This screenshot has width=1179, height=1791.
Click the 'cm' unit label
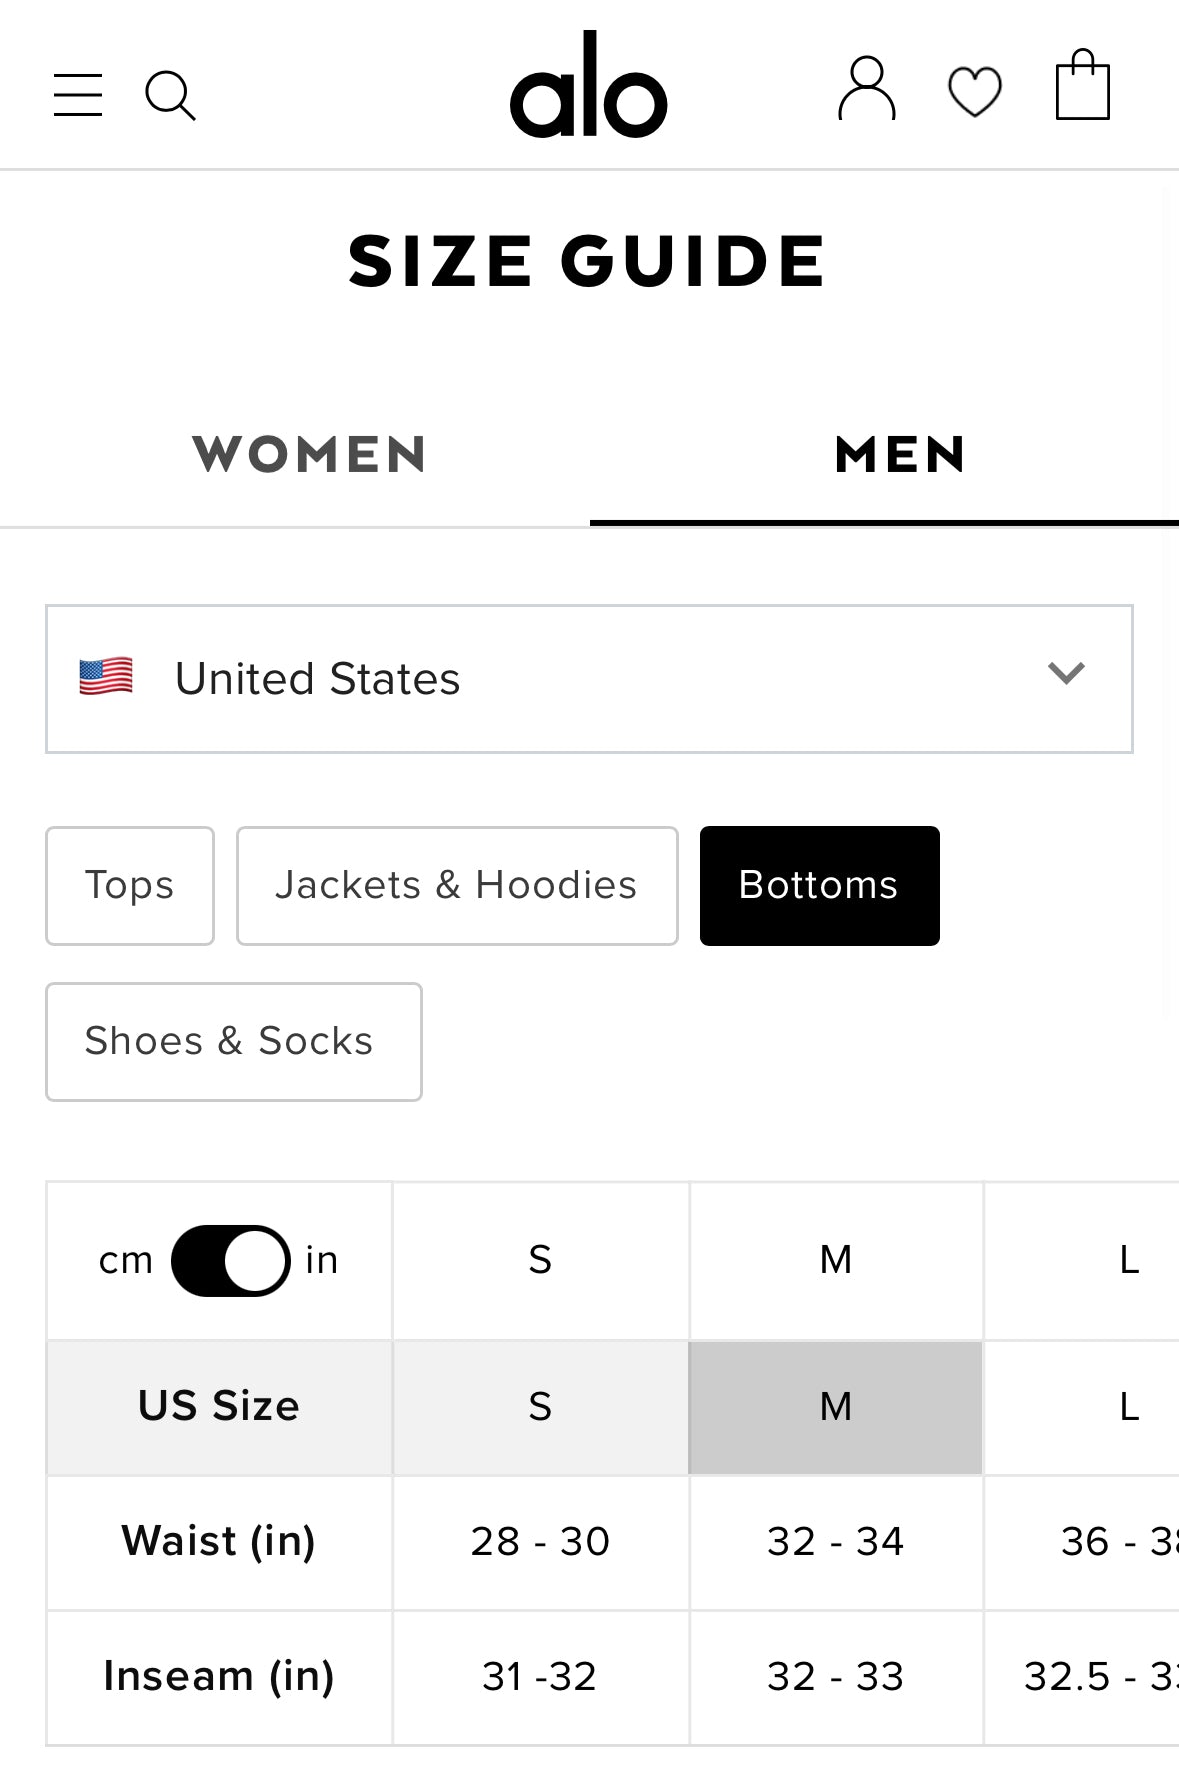point(126,1260)
